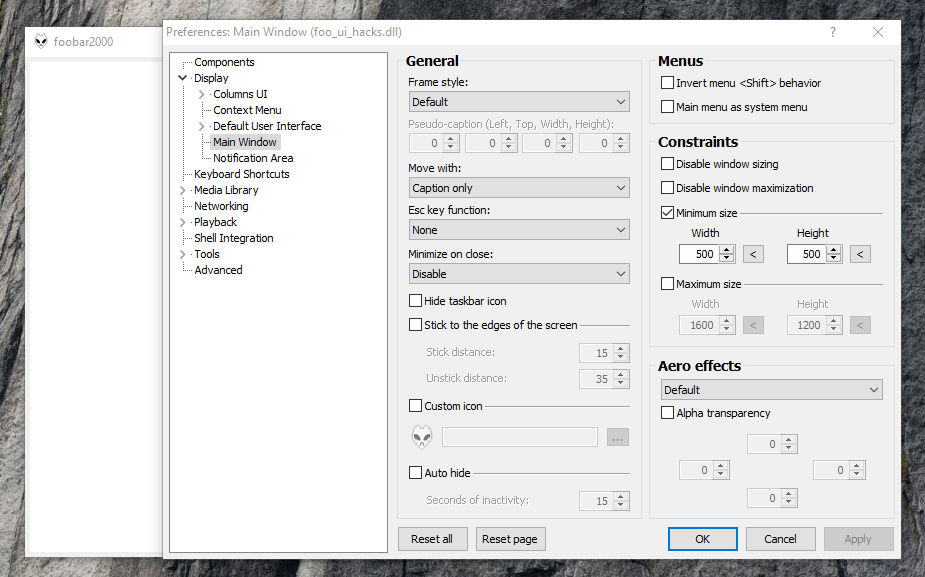
Task: Select Context Menu in the tree
Action: [247, 110]
